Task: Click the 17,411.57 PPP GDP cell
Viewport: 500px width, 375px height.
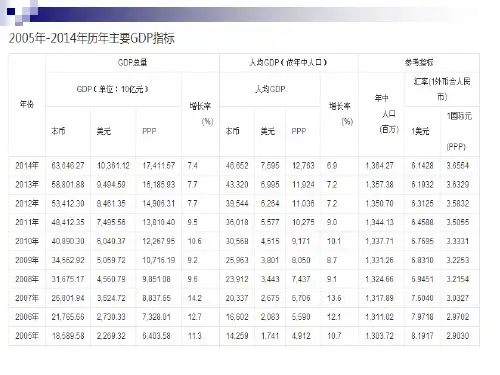Action: (159, 166)
